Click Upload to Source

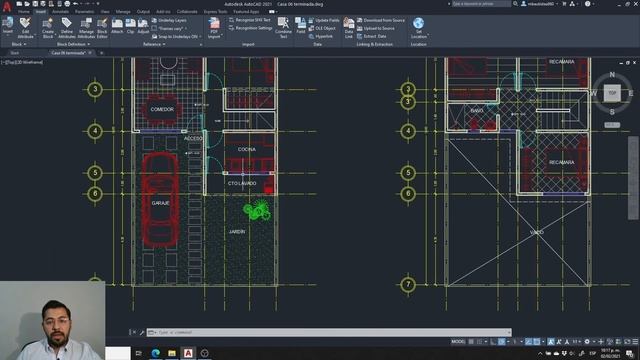coord(376,28)
